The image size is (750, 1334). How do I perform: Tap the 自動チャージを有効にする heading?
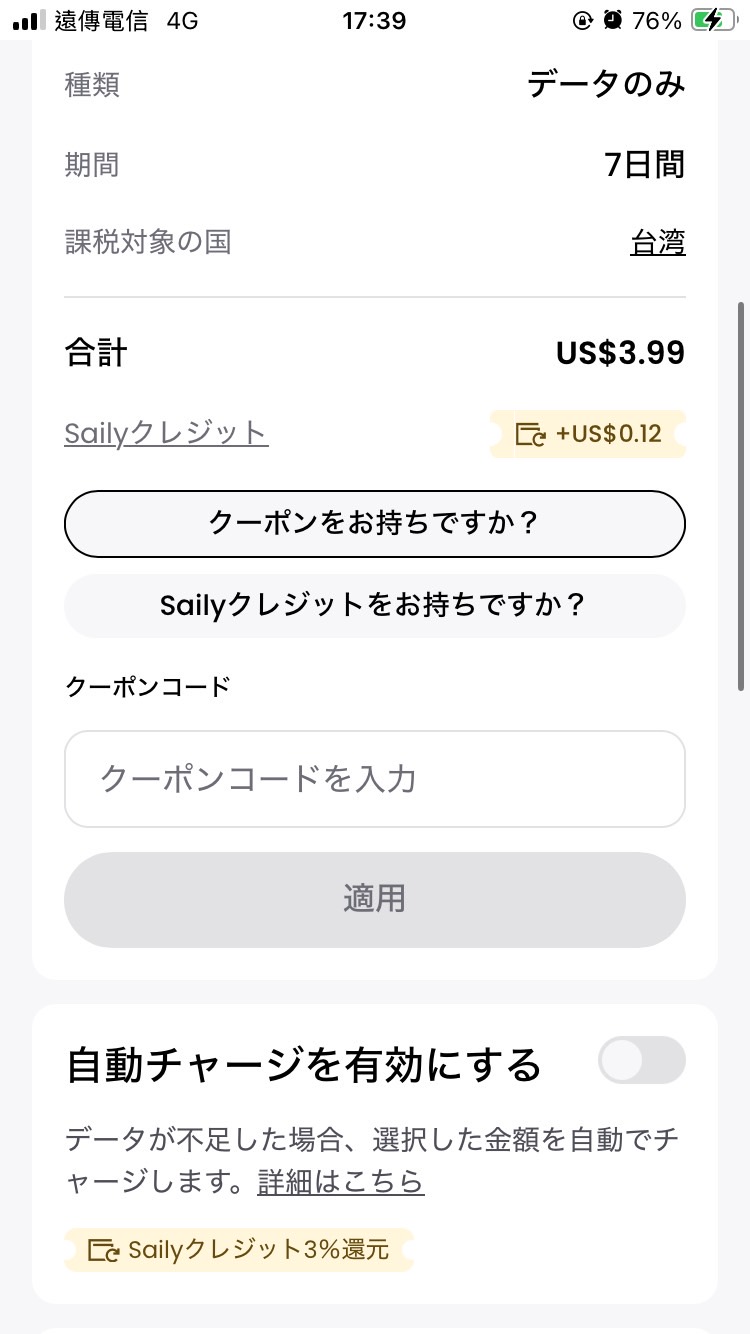303,1065
